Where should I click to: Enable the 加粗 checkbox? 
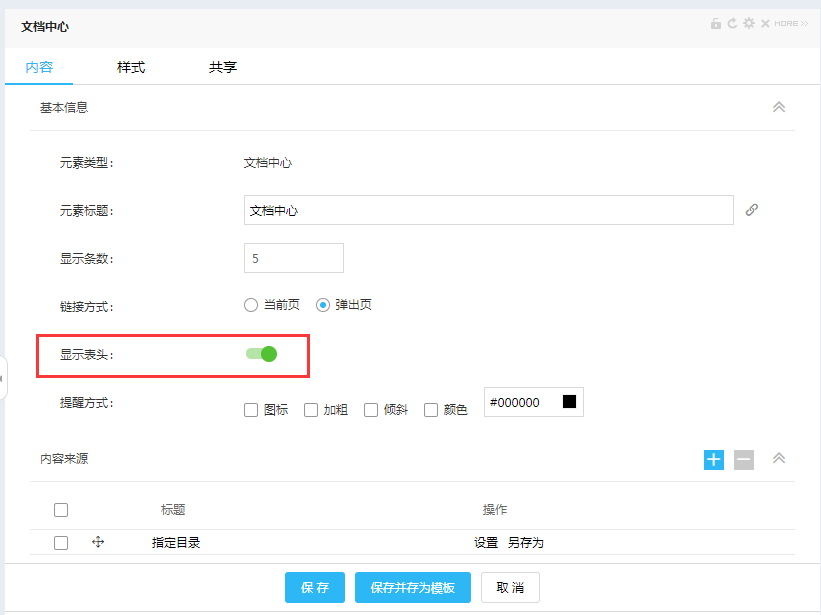[311, 409]
